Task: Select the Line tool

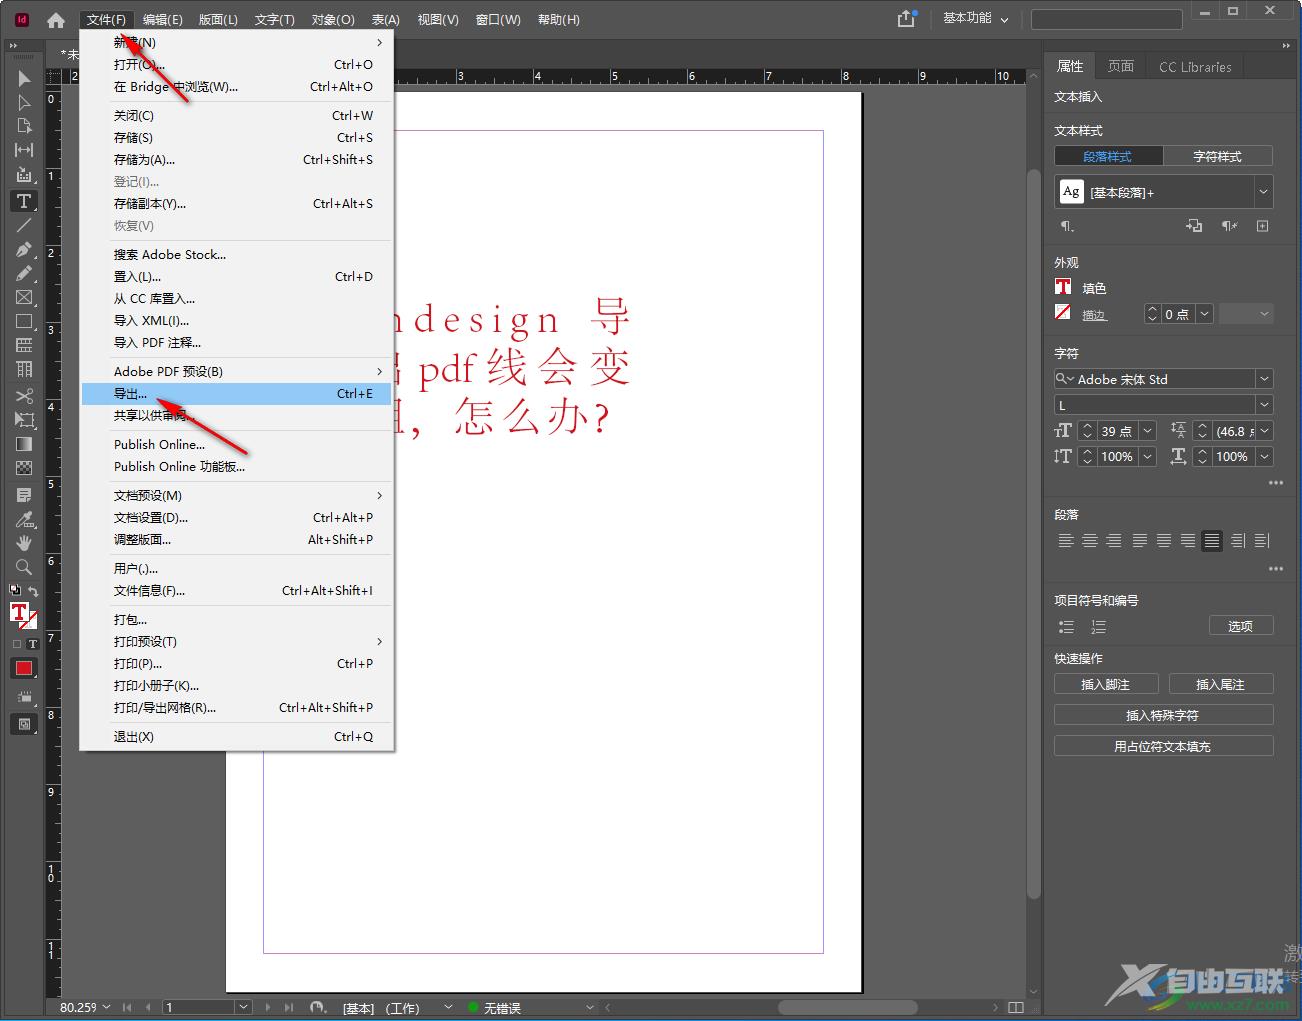Action: (x=24, y=225)
